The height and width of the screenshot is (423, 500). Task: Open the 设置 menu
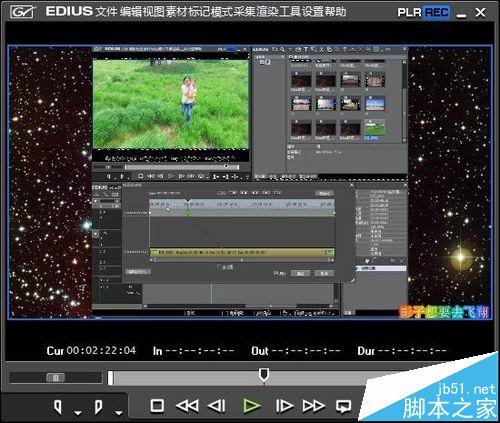313,12
